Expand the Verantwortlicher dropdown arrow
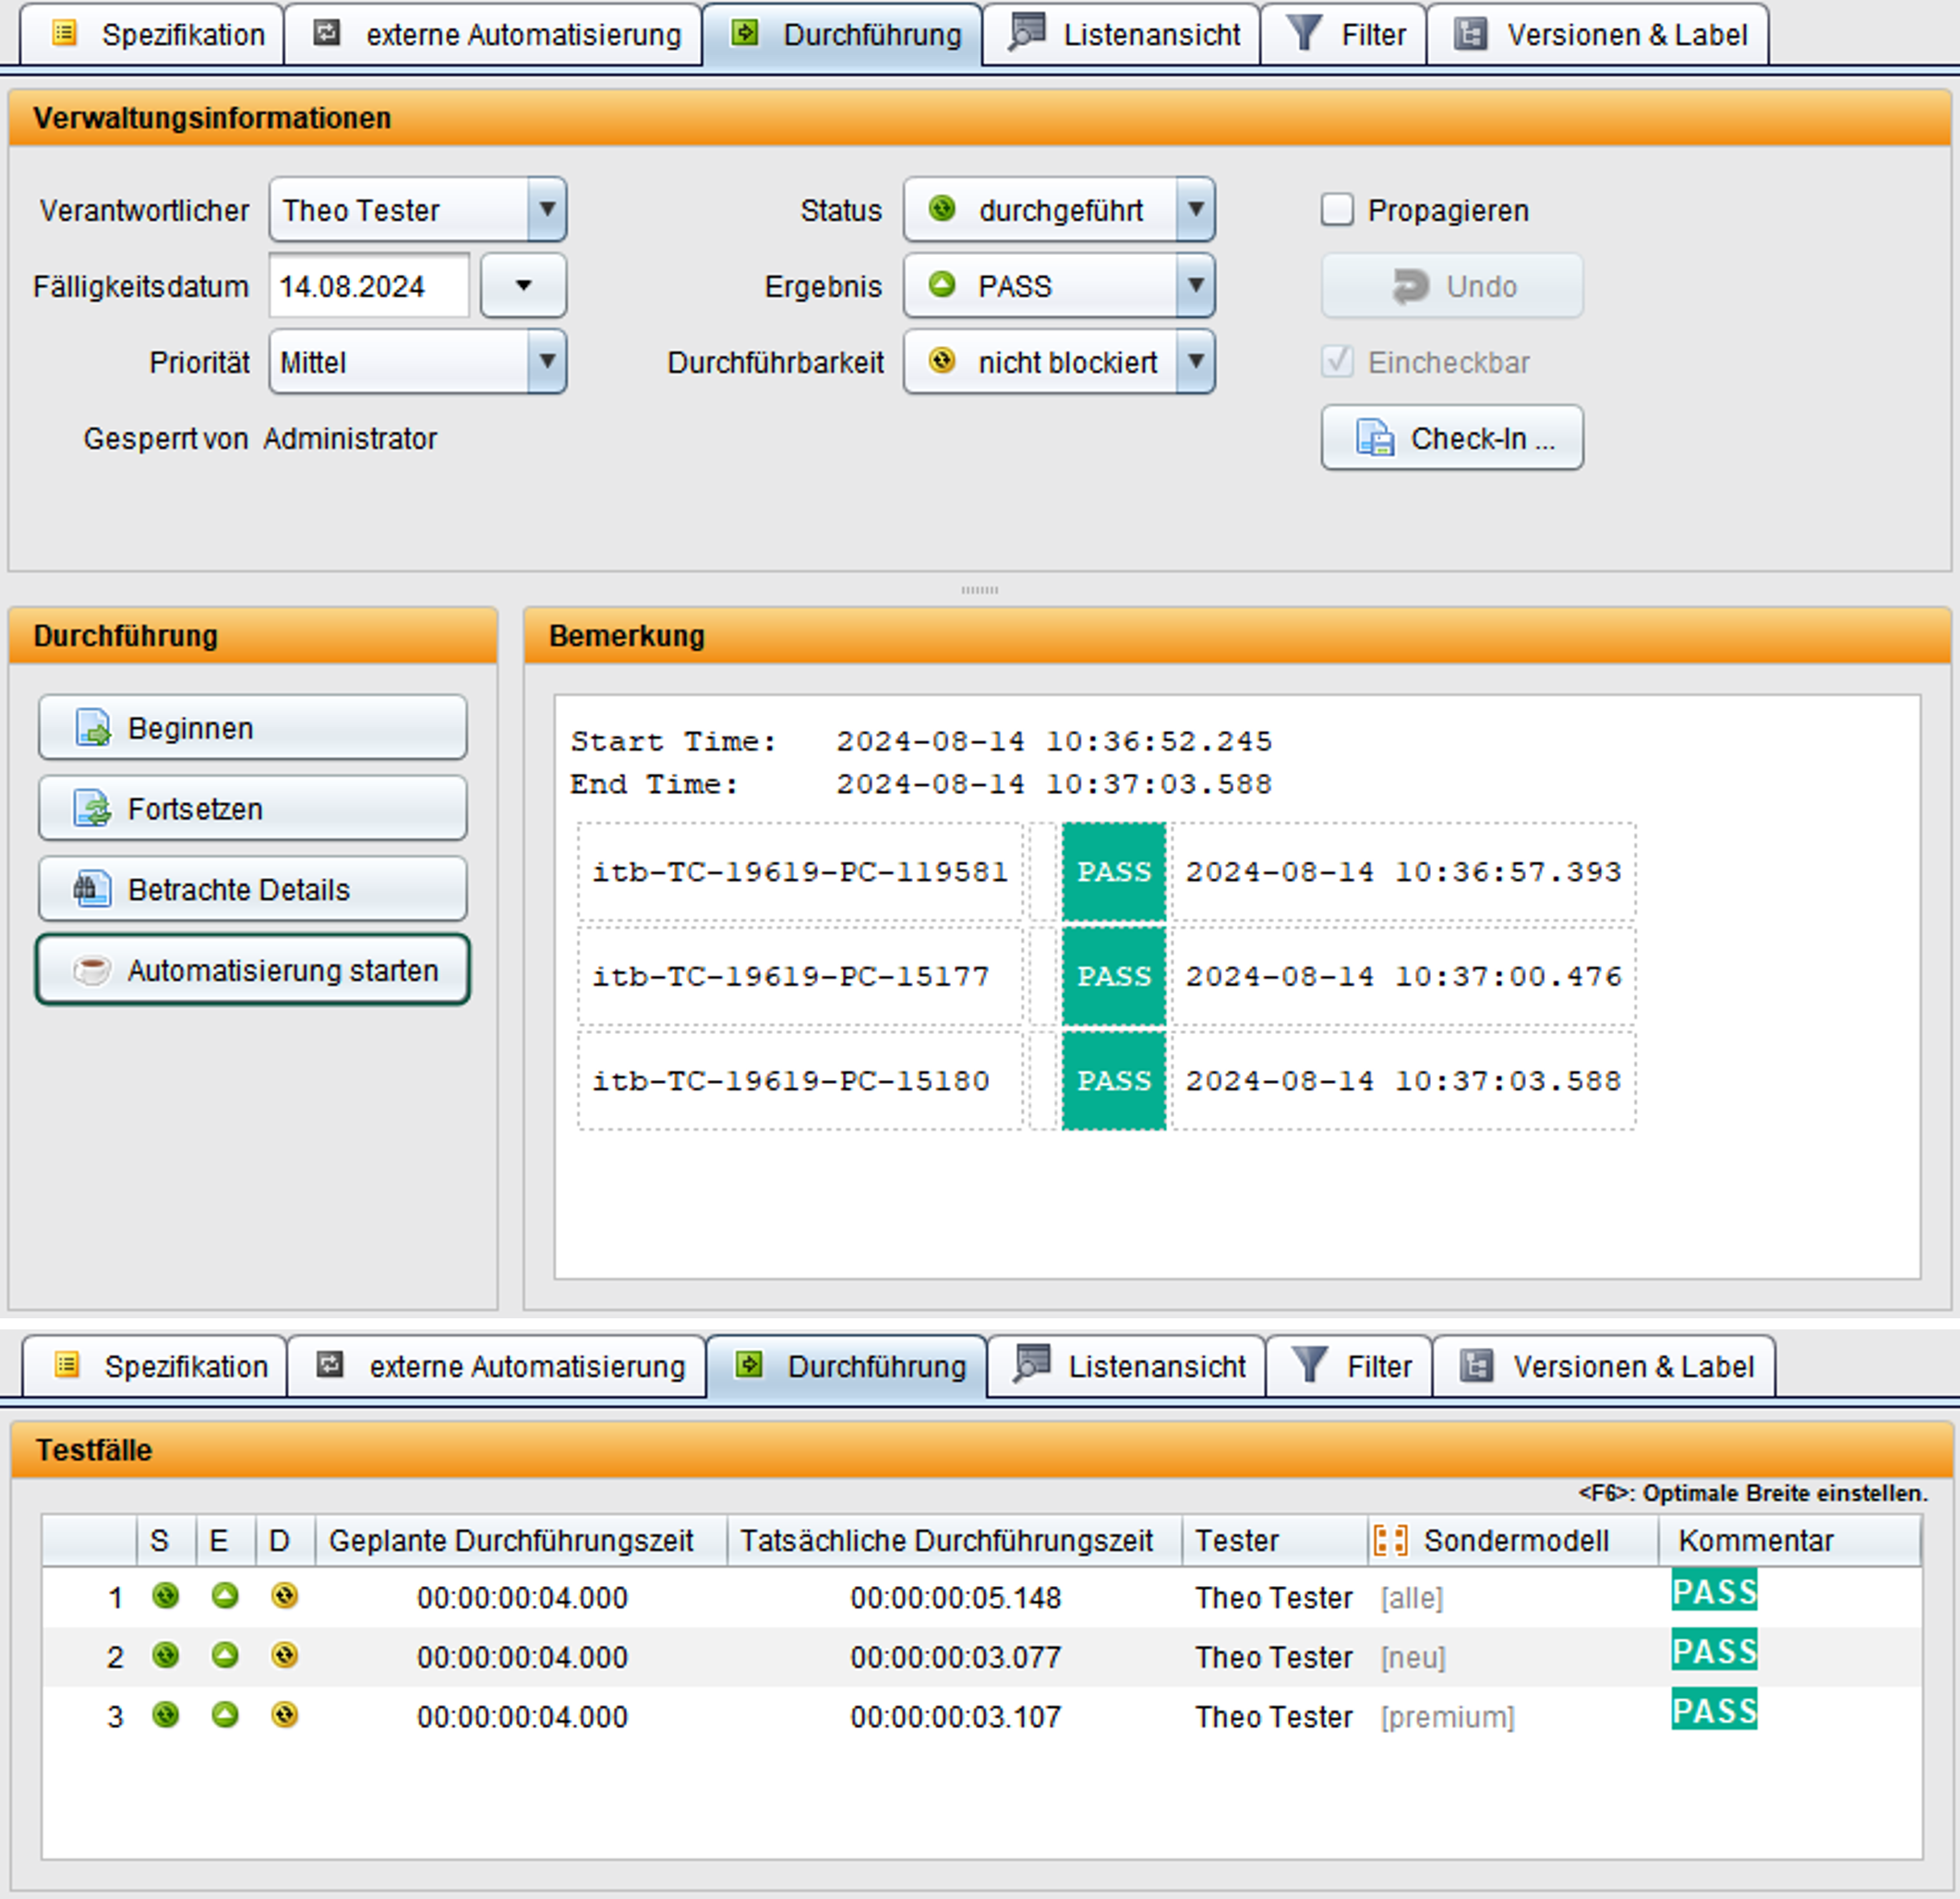1960x1899 pixels. (547, 210)
